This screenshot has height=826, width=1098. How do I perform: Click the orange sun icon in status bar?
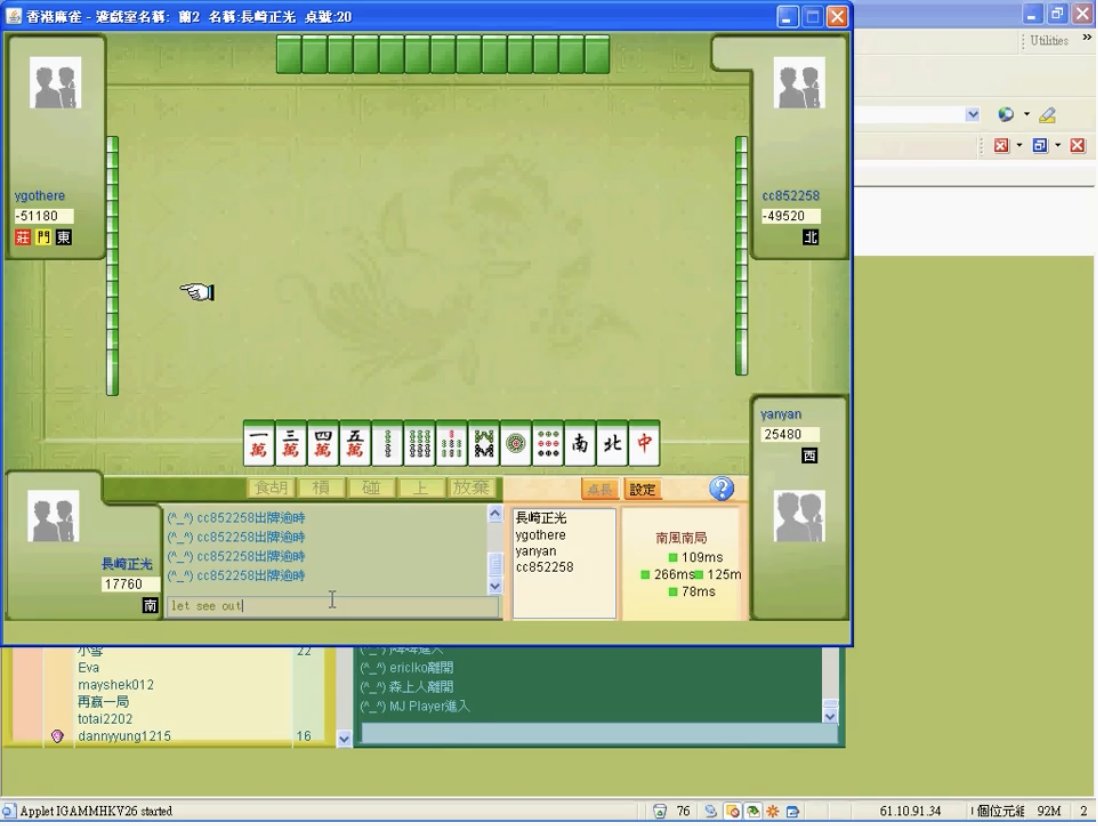tap(772, 811)
